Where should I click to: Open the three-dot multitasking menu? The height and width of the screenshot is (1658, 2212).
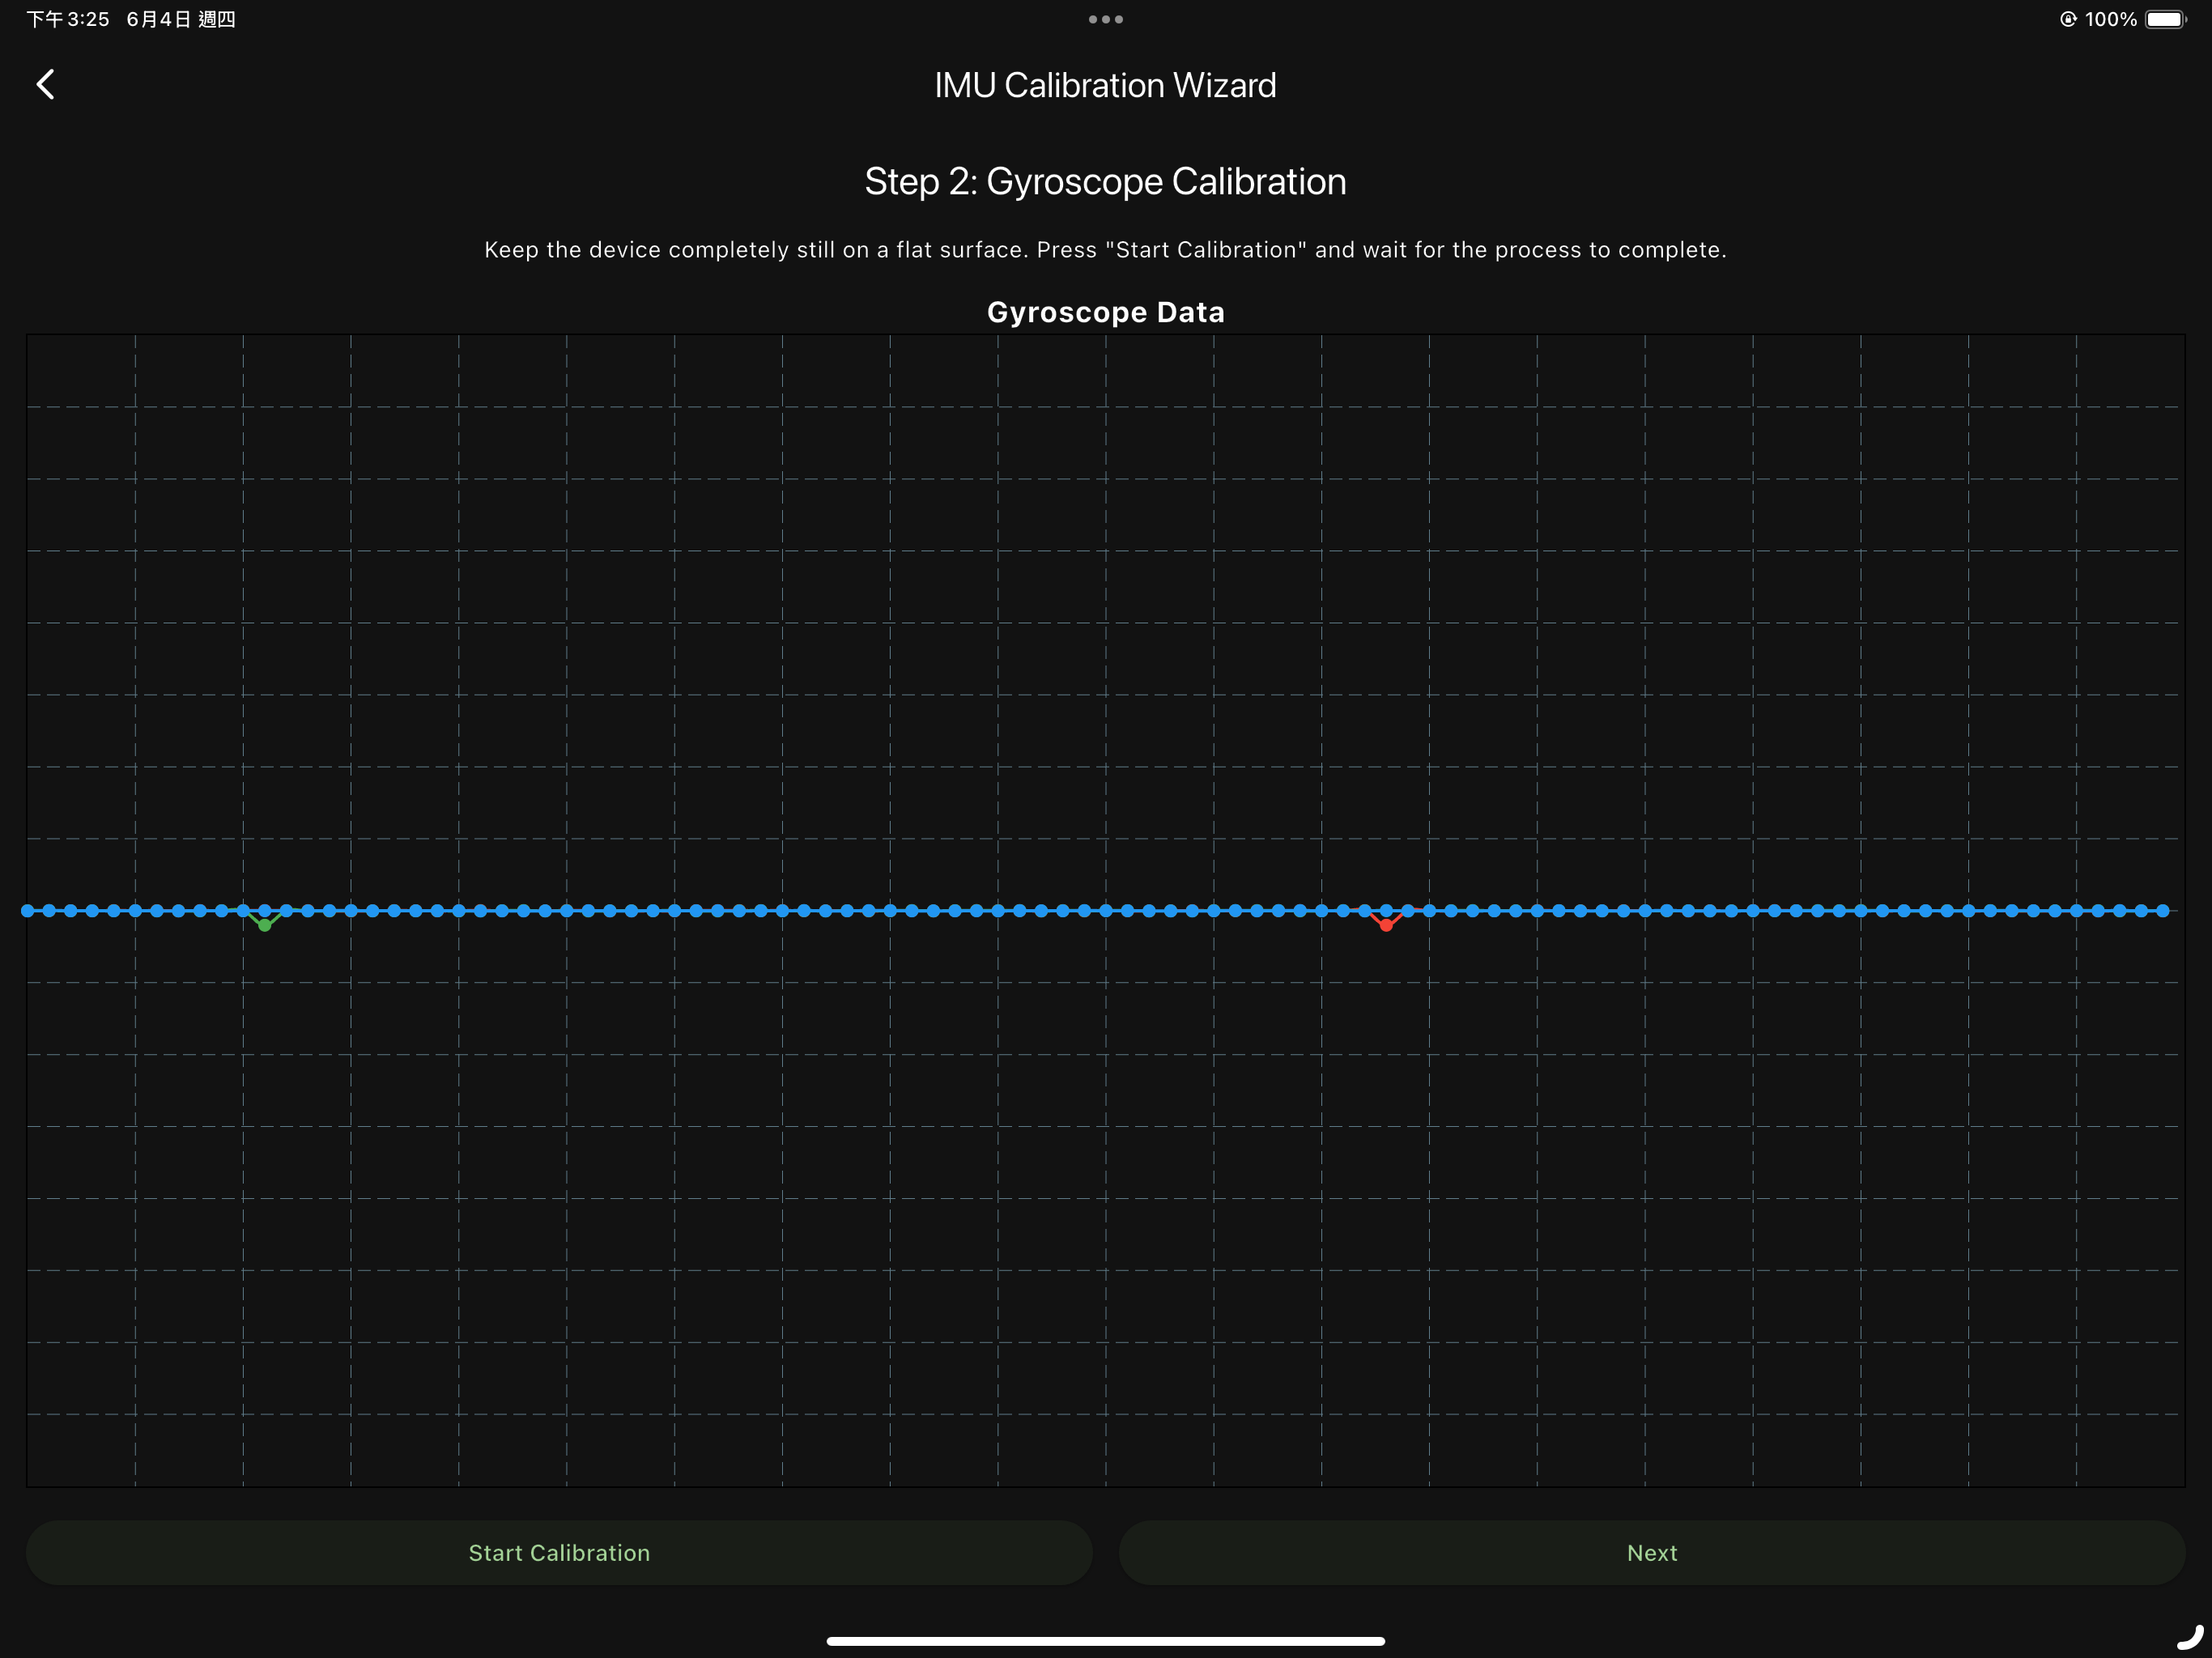(1105, 19)
